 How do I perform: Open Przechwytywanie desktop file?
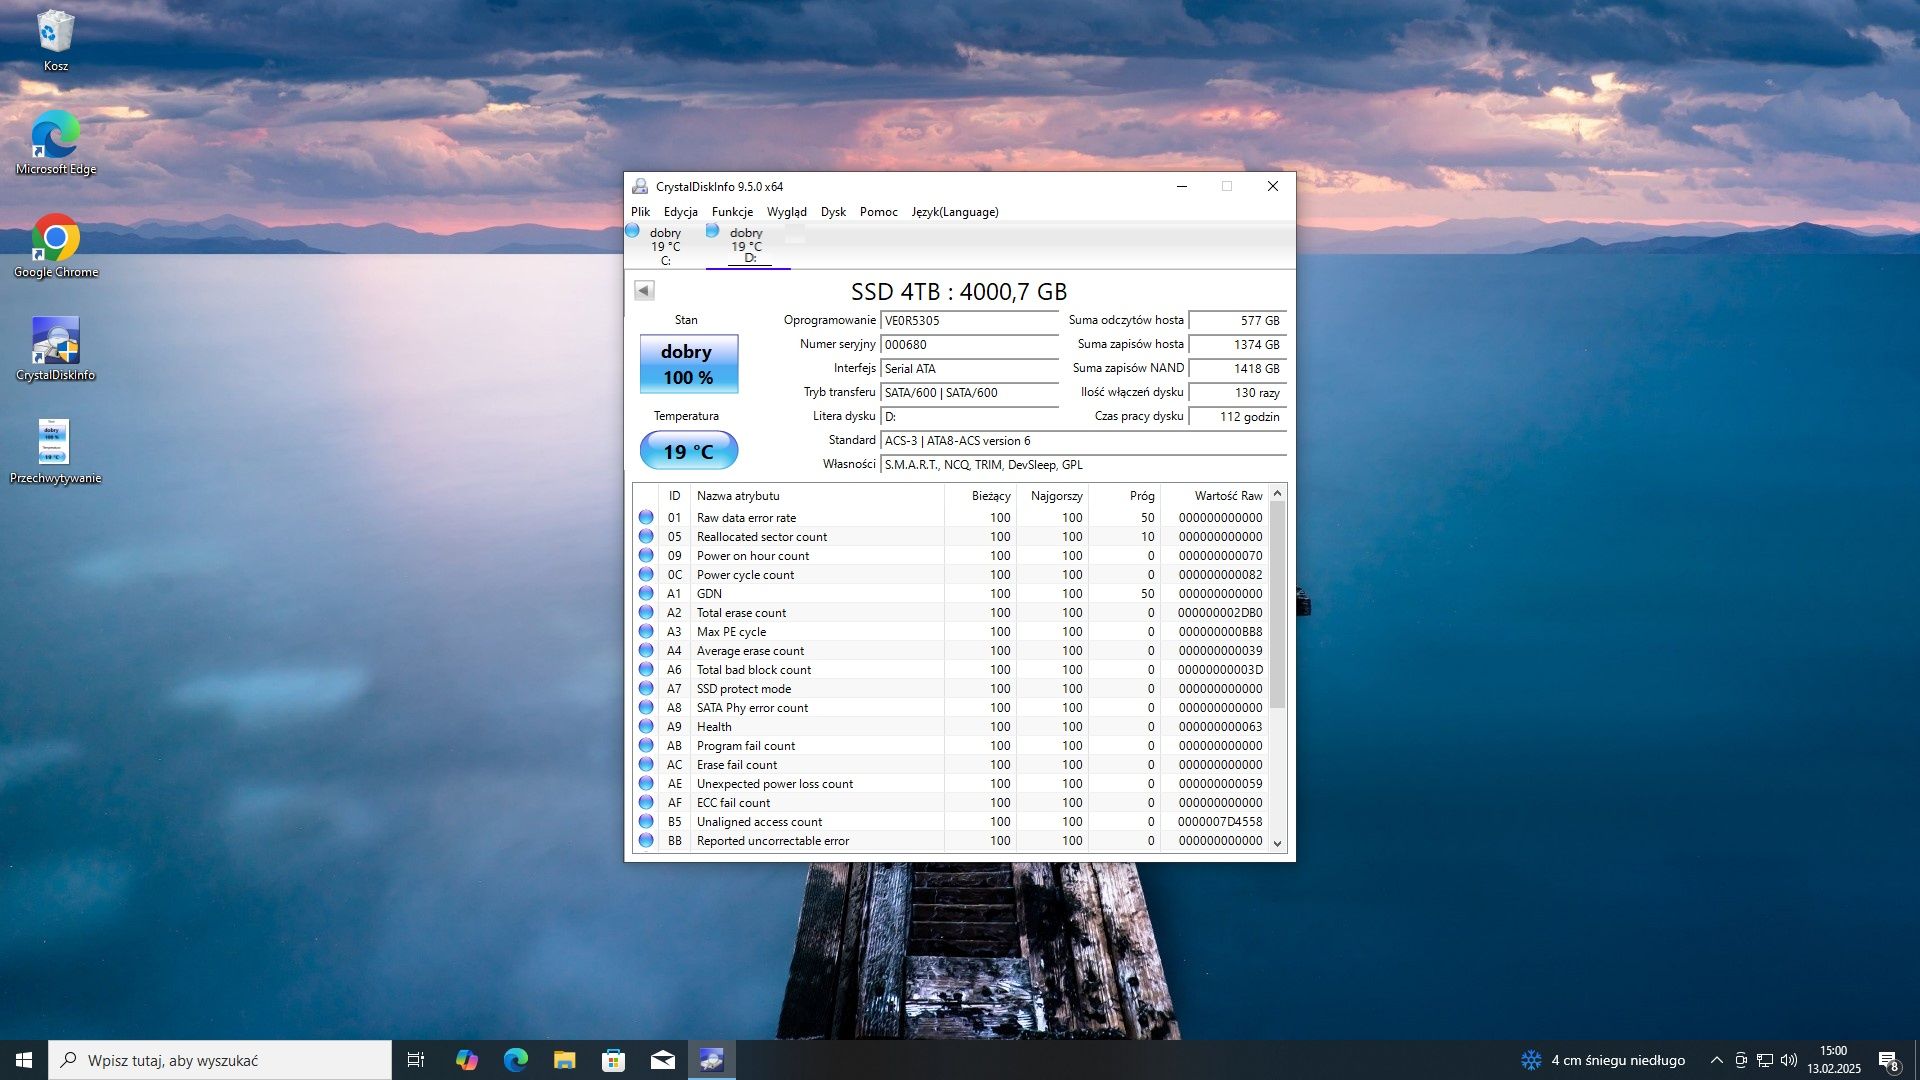point(55,451)
